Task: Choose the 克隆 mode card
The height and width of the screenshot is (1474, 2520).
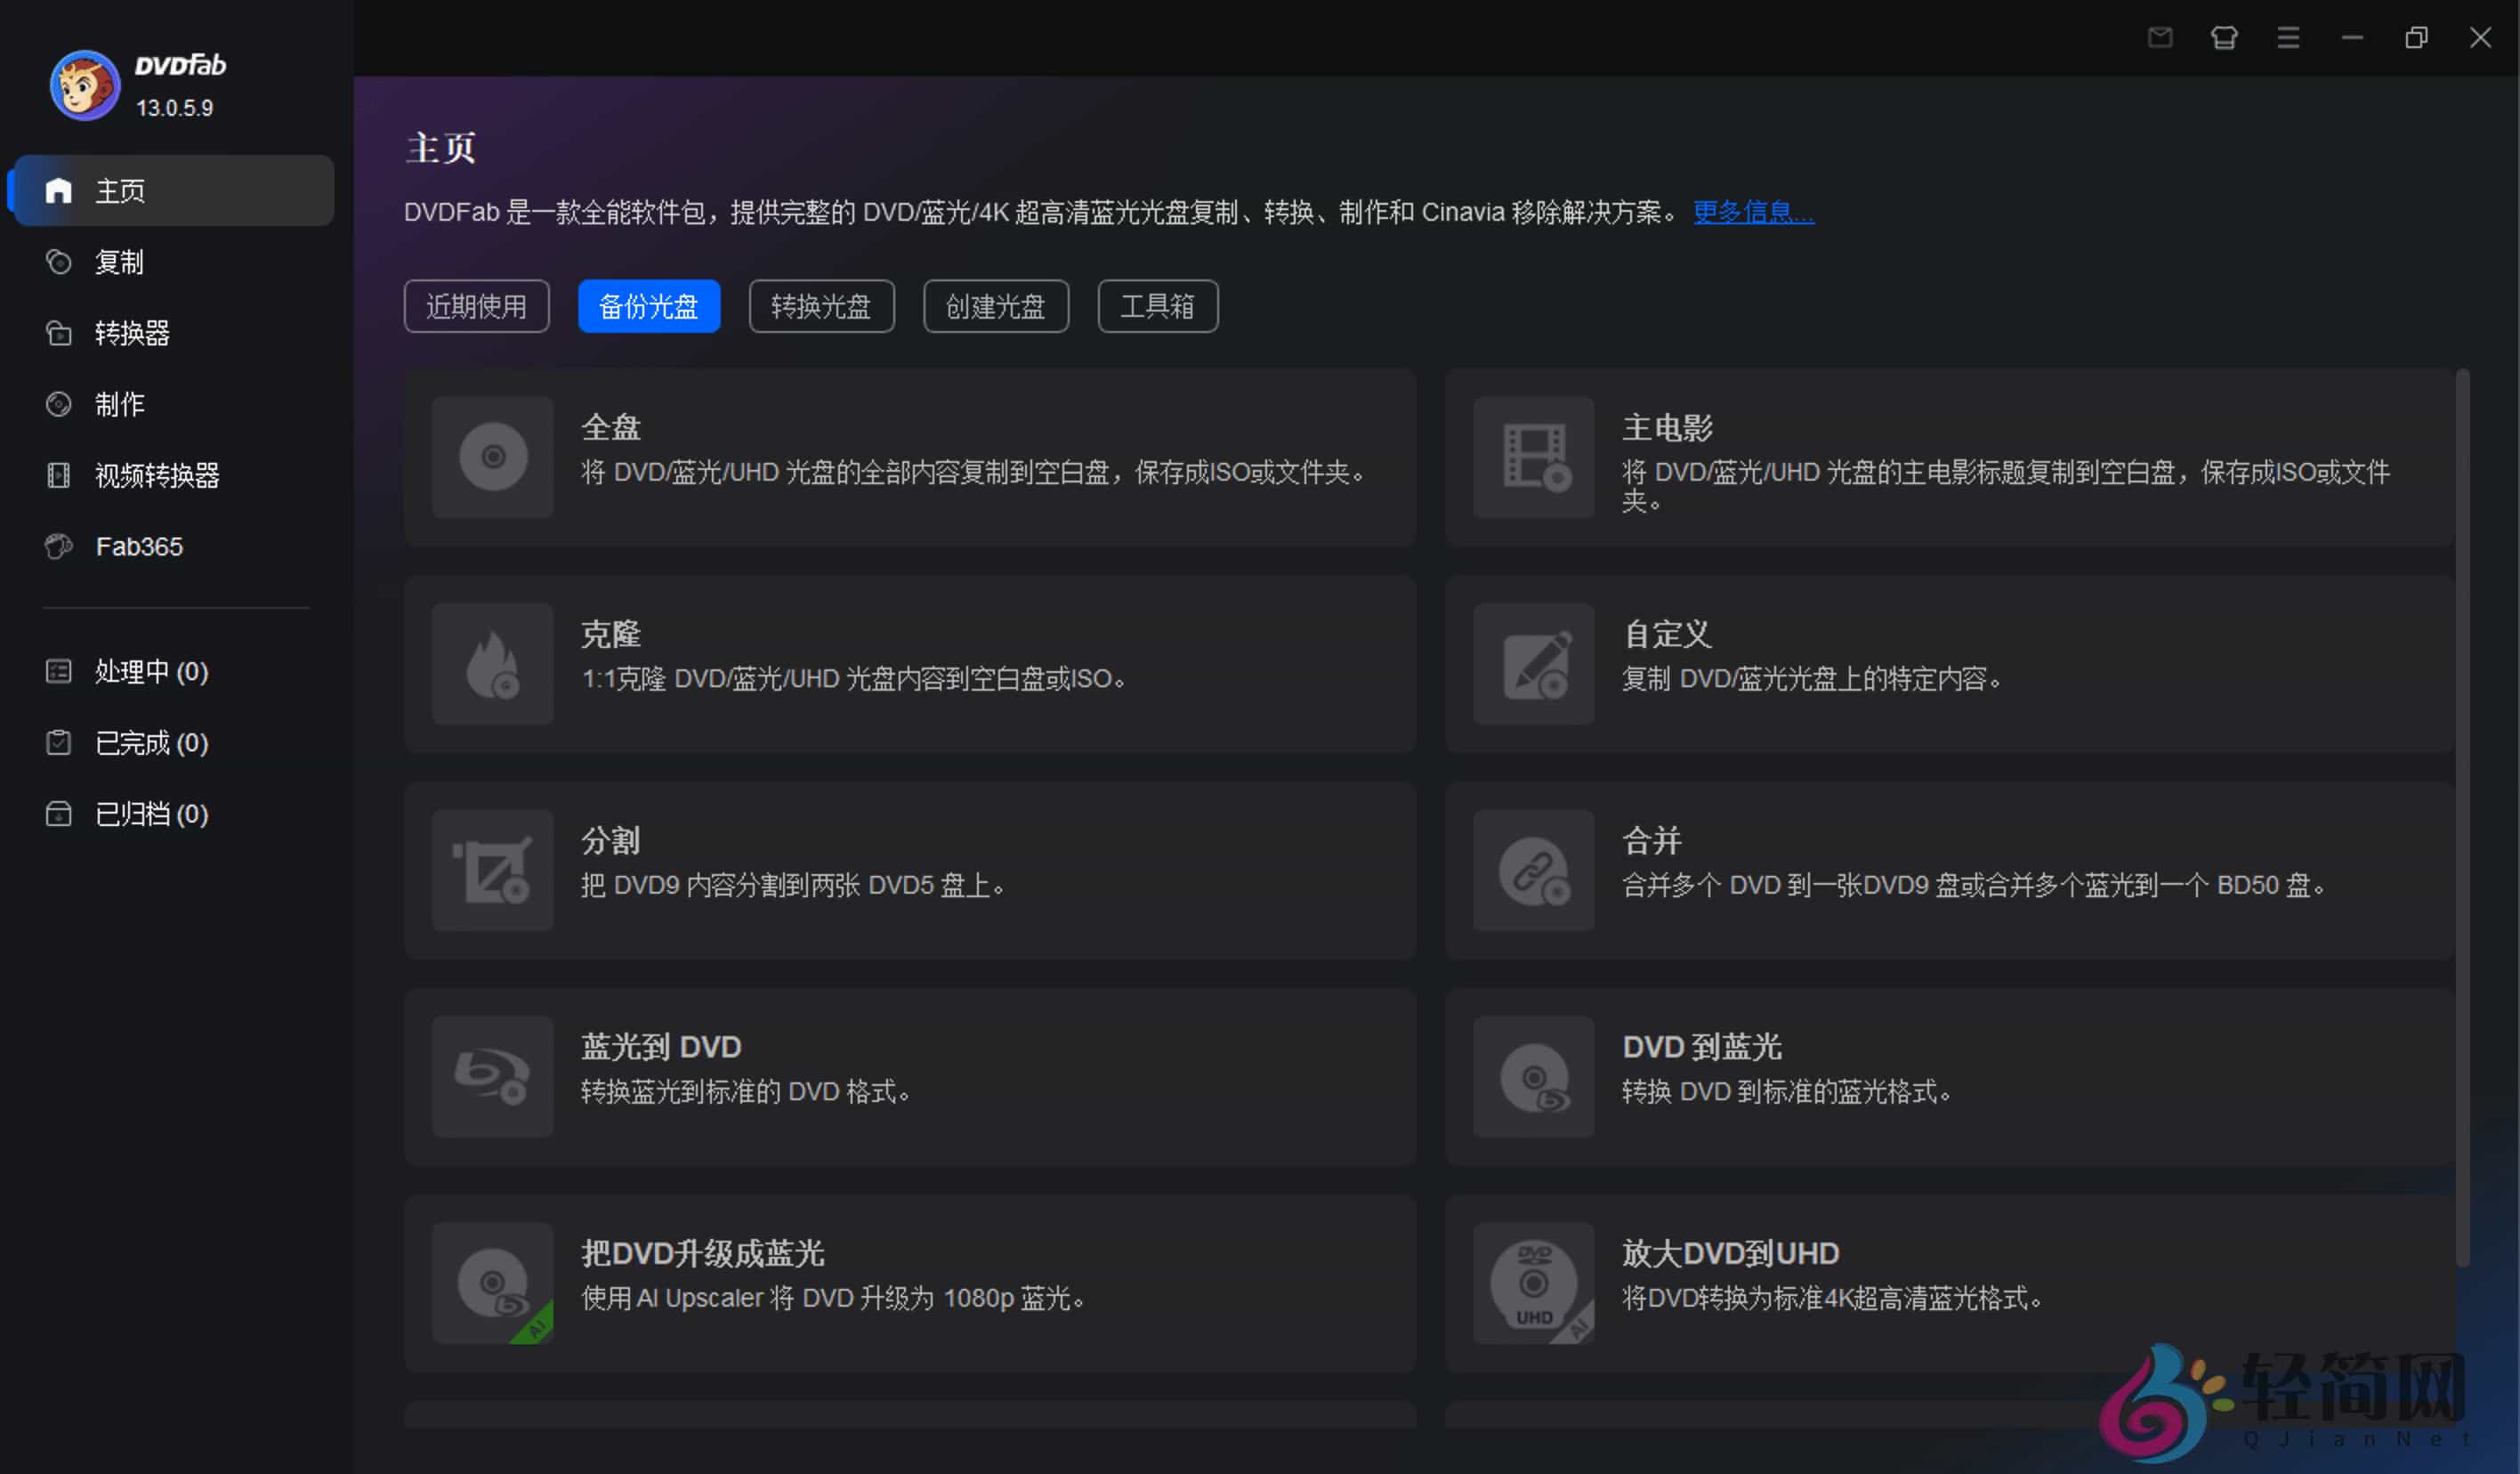Action: (910, 663)
